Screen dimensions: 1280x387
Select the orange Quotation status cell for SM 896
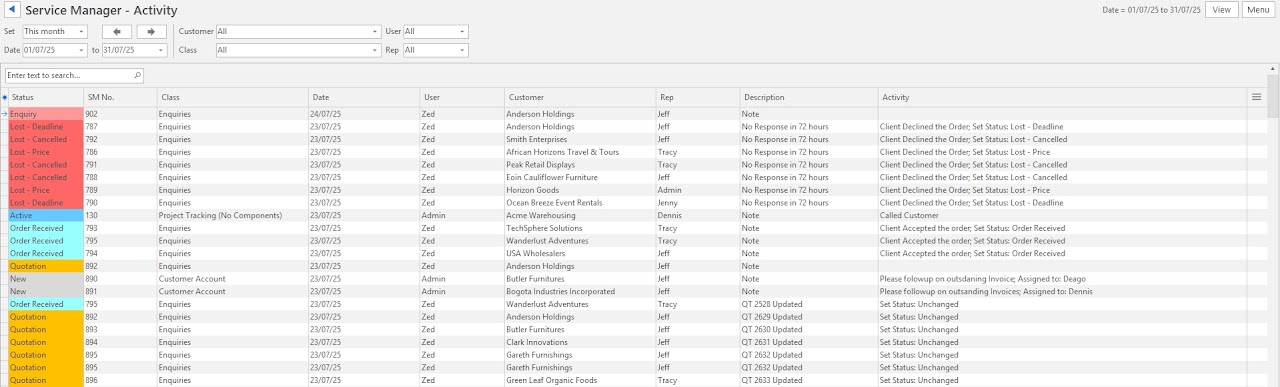46,380
